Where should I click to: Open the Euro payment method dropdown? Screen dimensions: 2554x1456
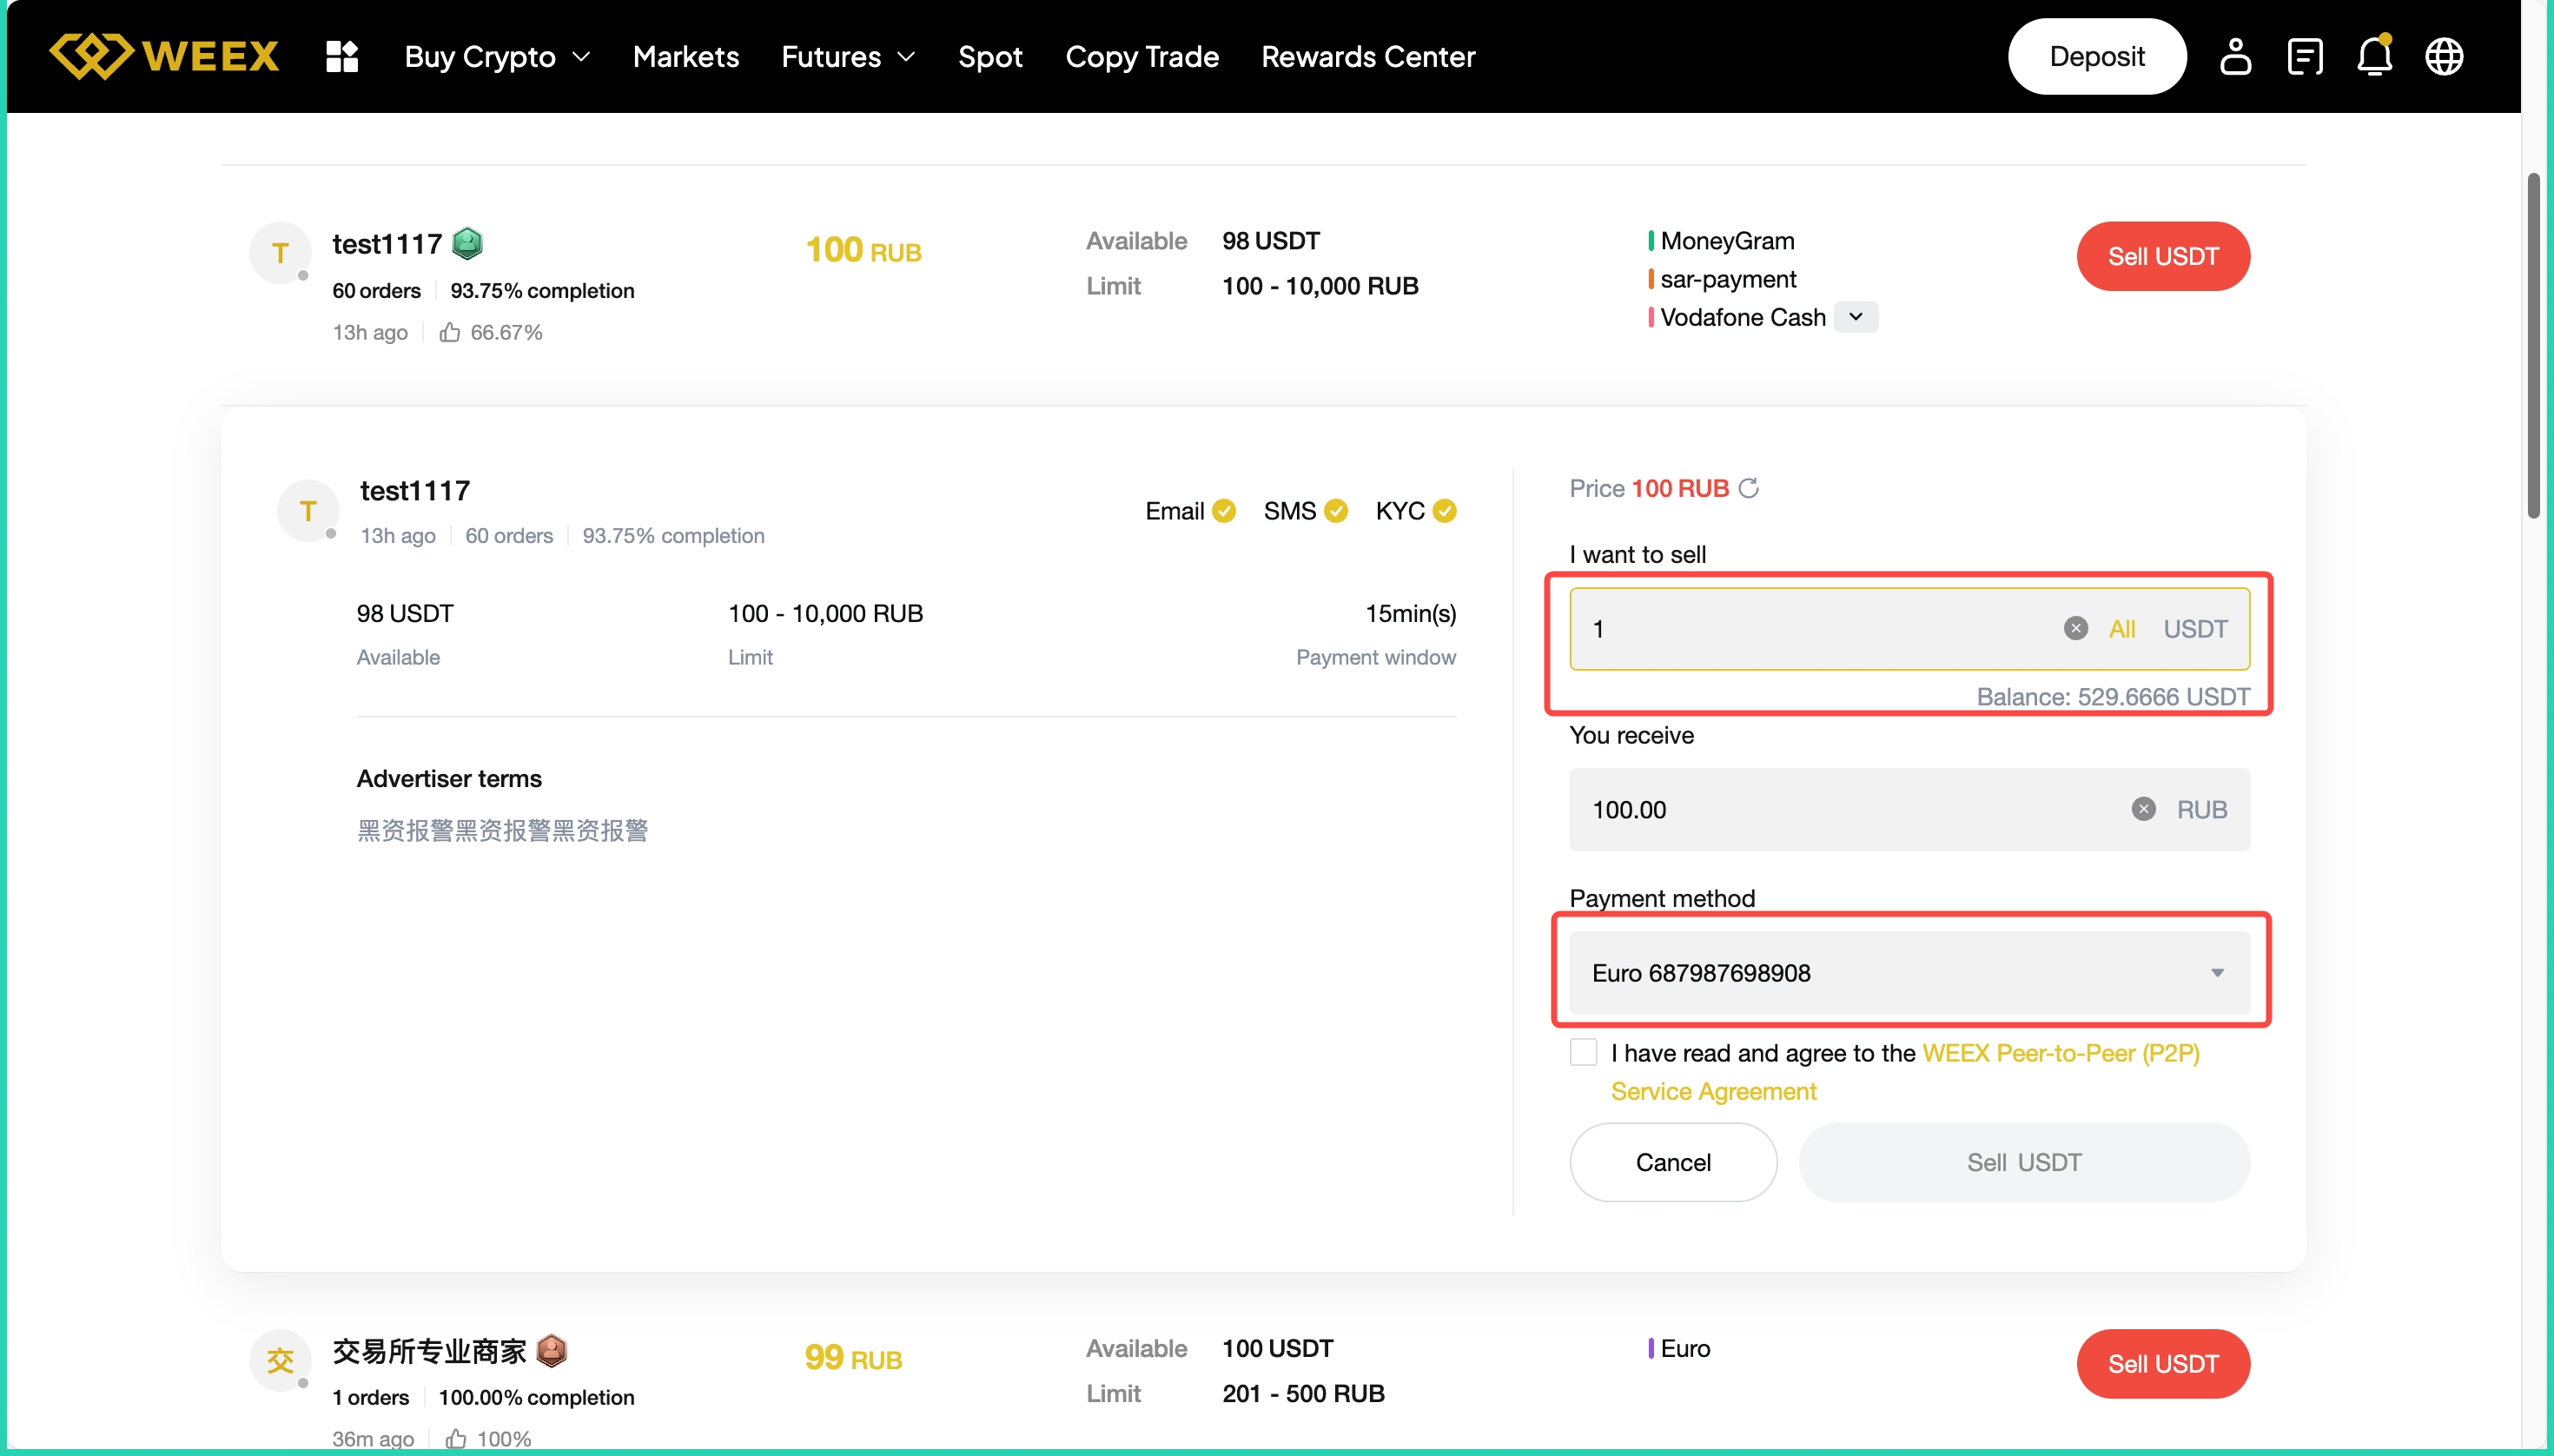click(1909, 973)
